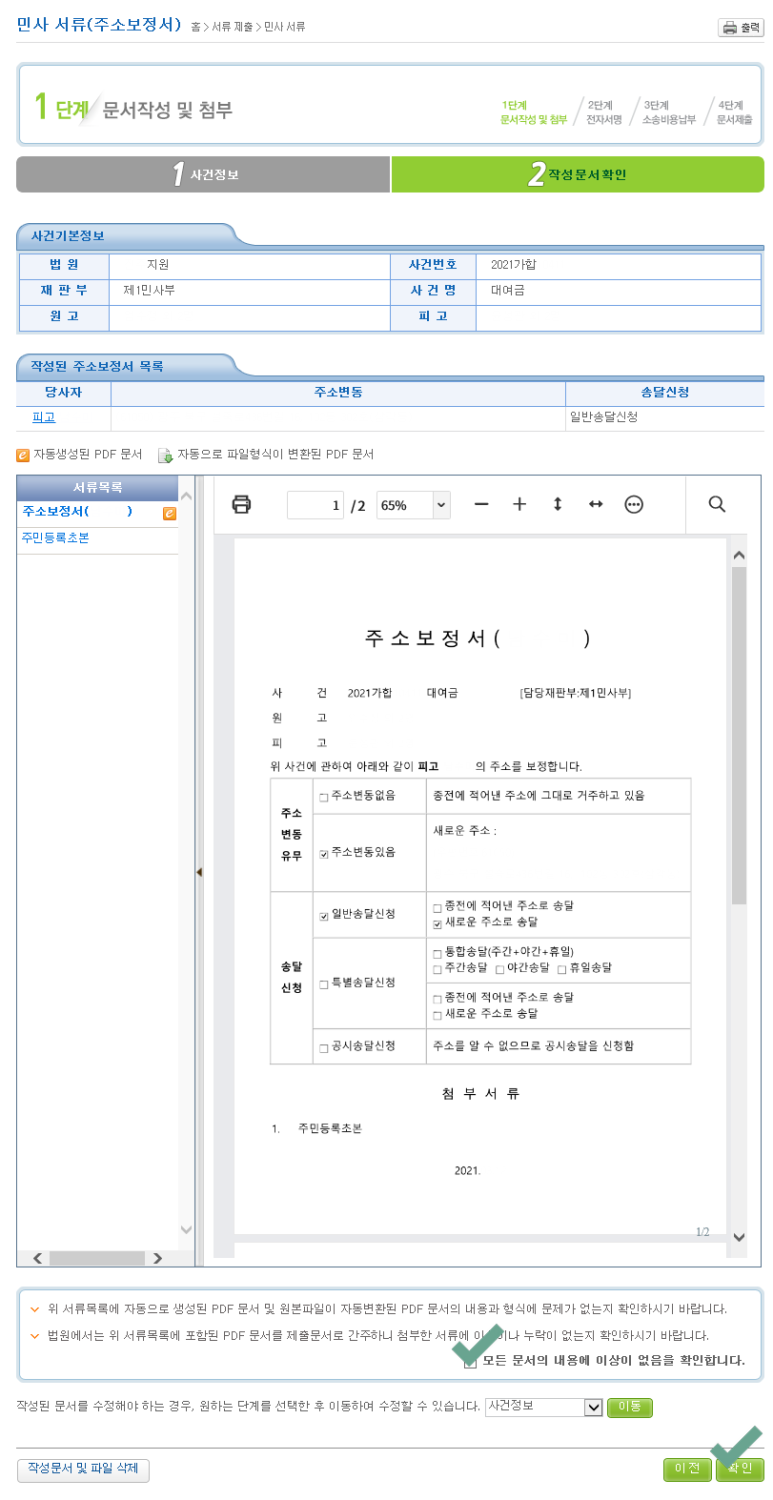773x1500 pixels.
Task: Fit page height with vertical arrow icon
Action: click(x=557, y=504)
